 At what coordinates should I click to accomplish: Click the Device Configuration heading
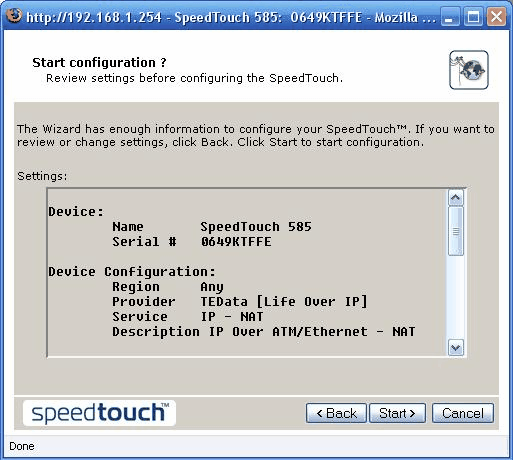point(132,272)
